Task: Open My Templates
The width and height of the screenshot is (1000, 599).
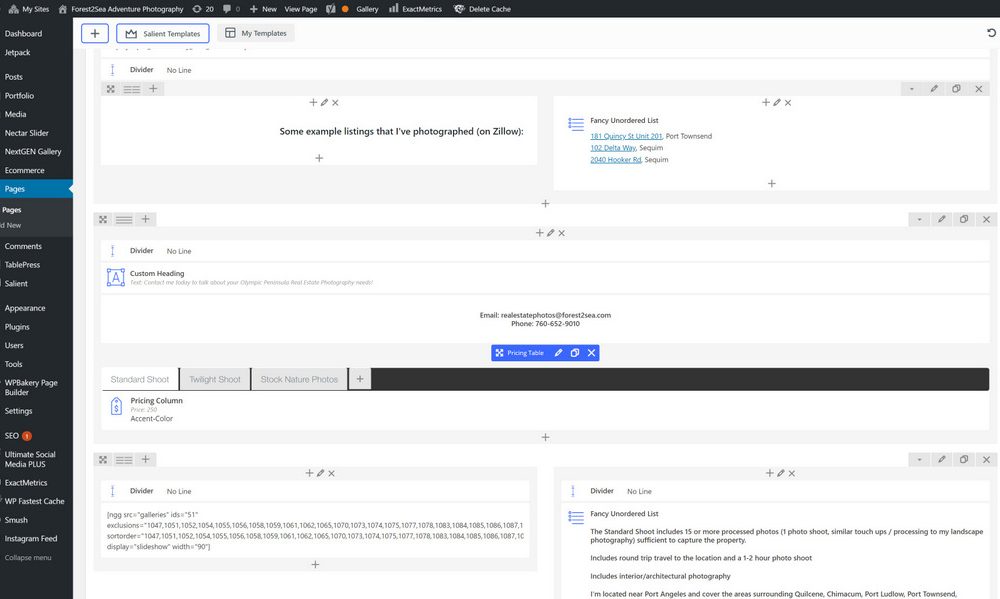Action: [256, 33]
